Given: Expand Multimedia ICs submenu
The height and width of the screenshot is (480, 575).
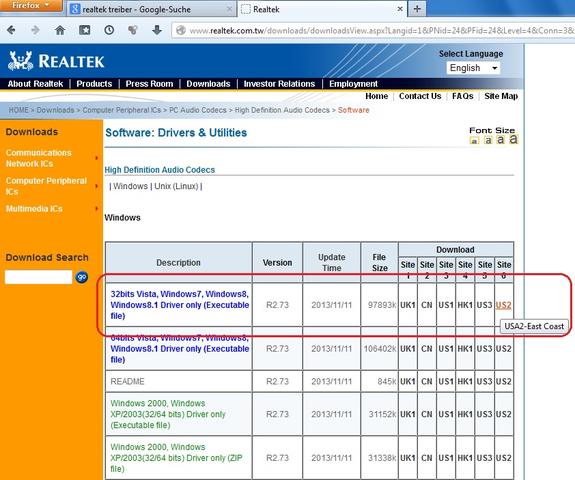Looking at the screenshot, I should click(x=96, y=209).
